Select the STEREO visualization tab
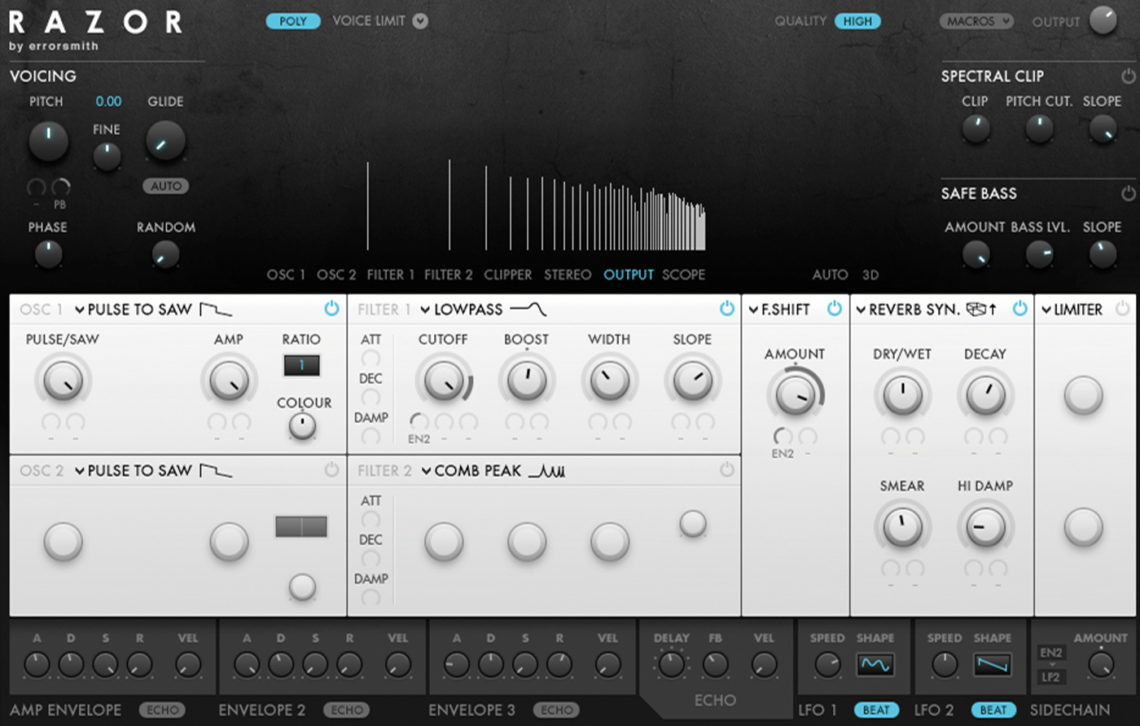1140x726 pixels. (x=567, y=274)
